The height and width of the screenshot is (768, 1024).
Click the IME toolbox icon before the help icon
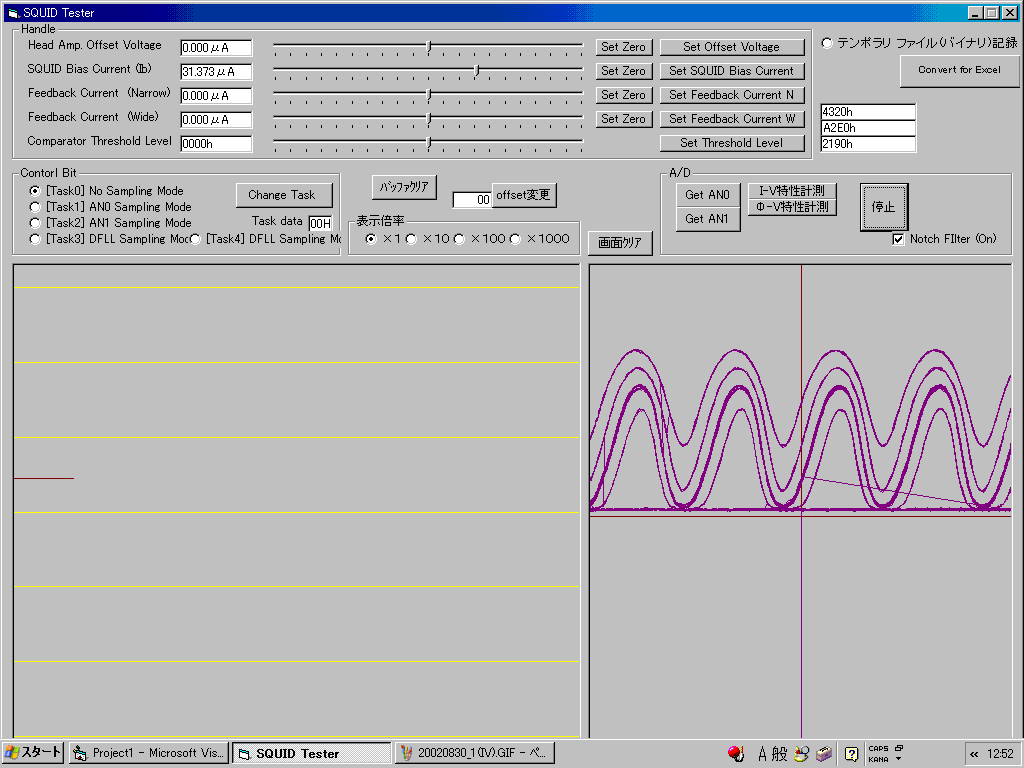click(x=824, y=754)
